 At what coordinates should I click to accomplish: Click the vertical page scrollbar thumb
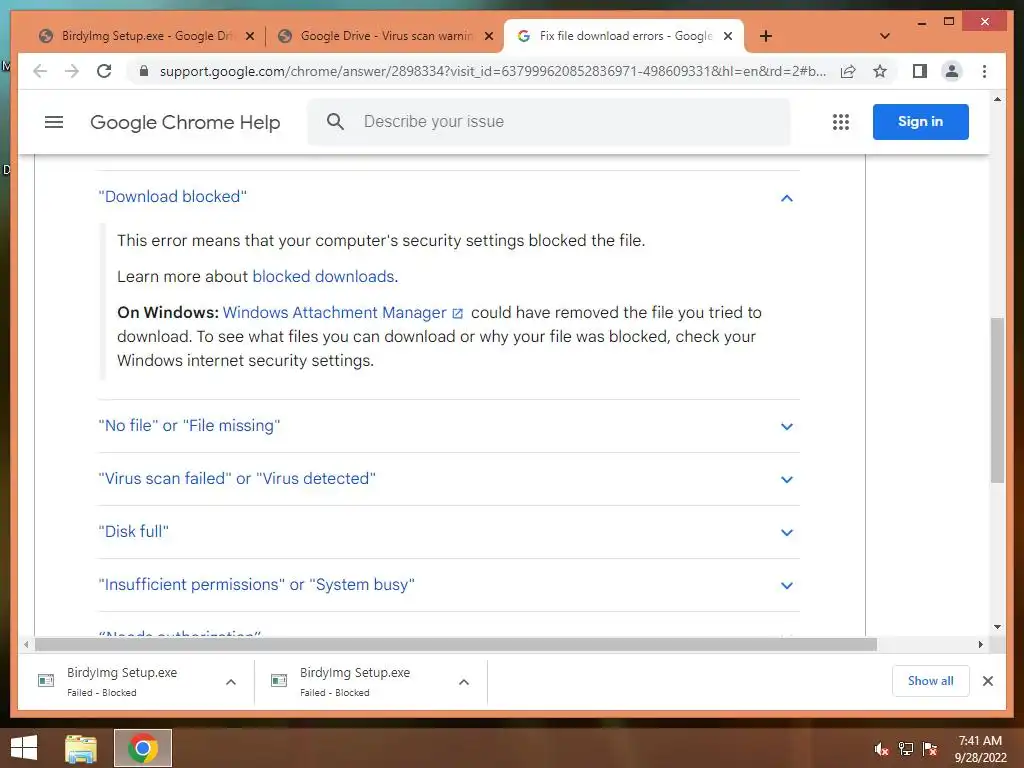coord(997,400)
